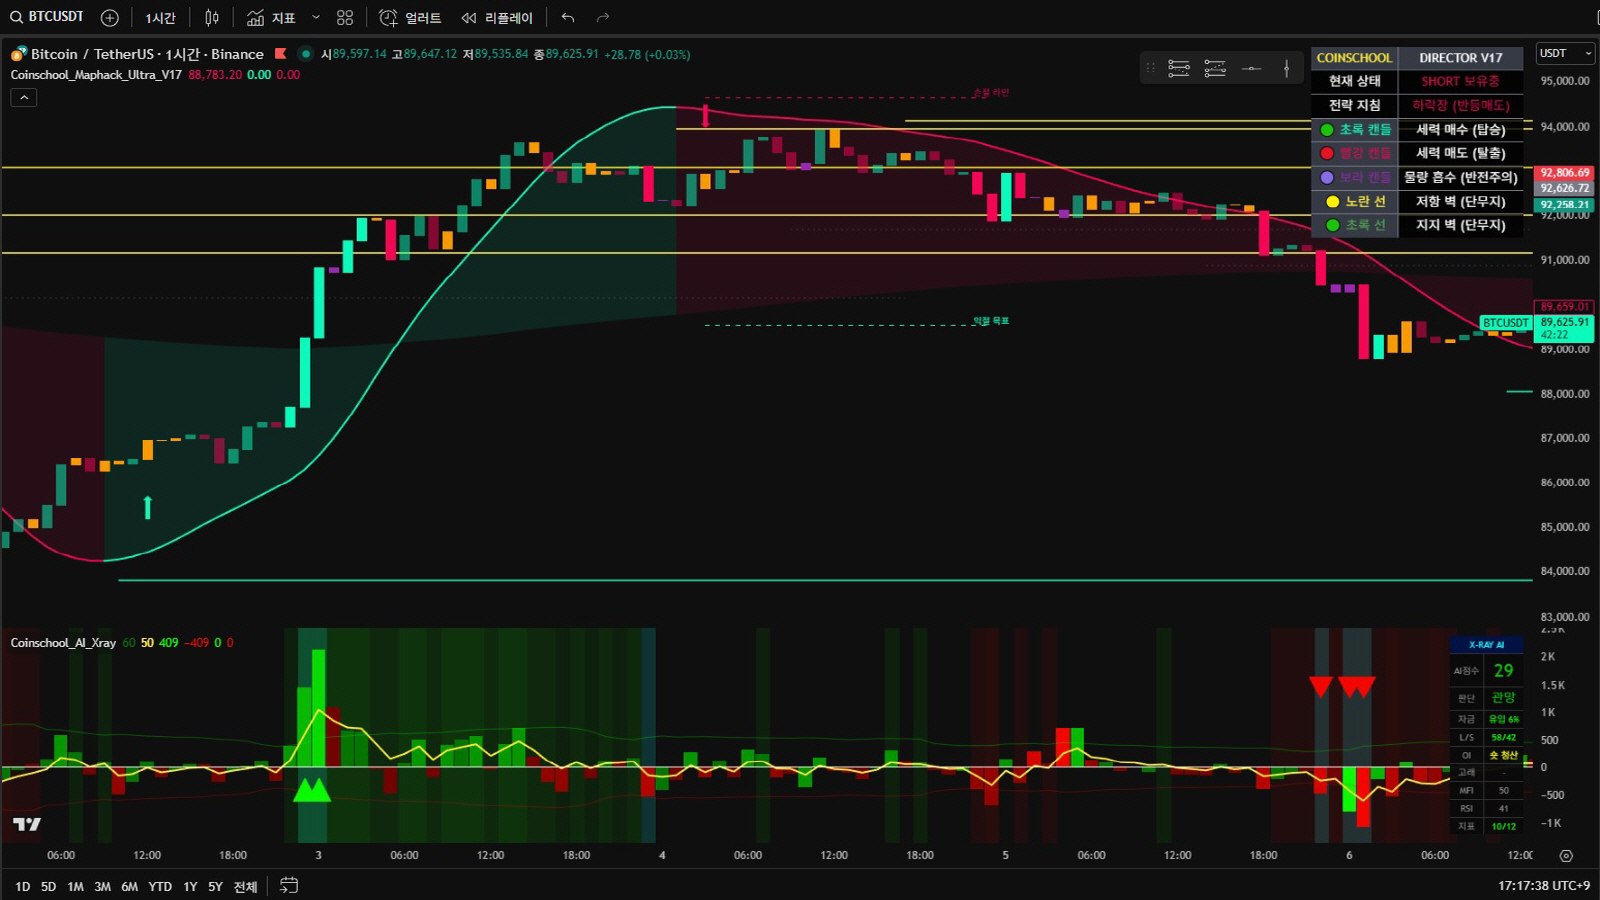Click the DIRECTOR V17 table header cell
Viewport: 1600px width, 900px height.
click(1460, 58)
